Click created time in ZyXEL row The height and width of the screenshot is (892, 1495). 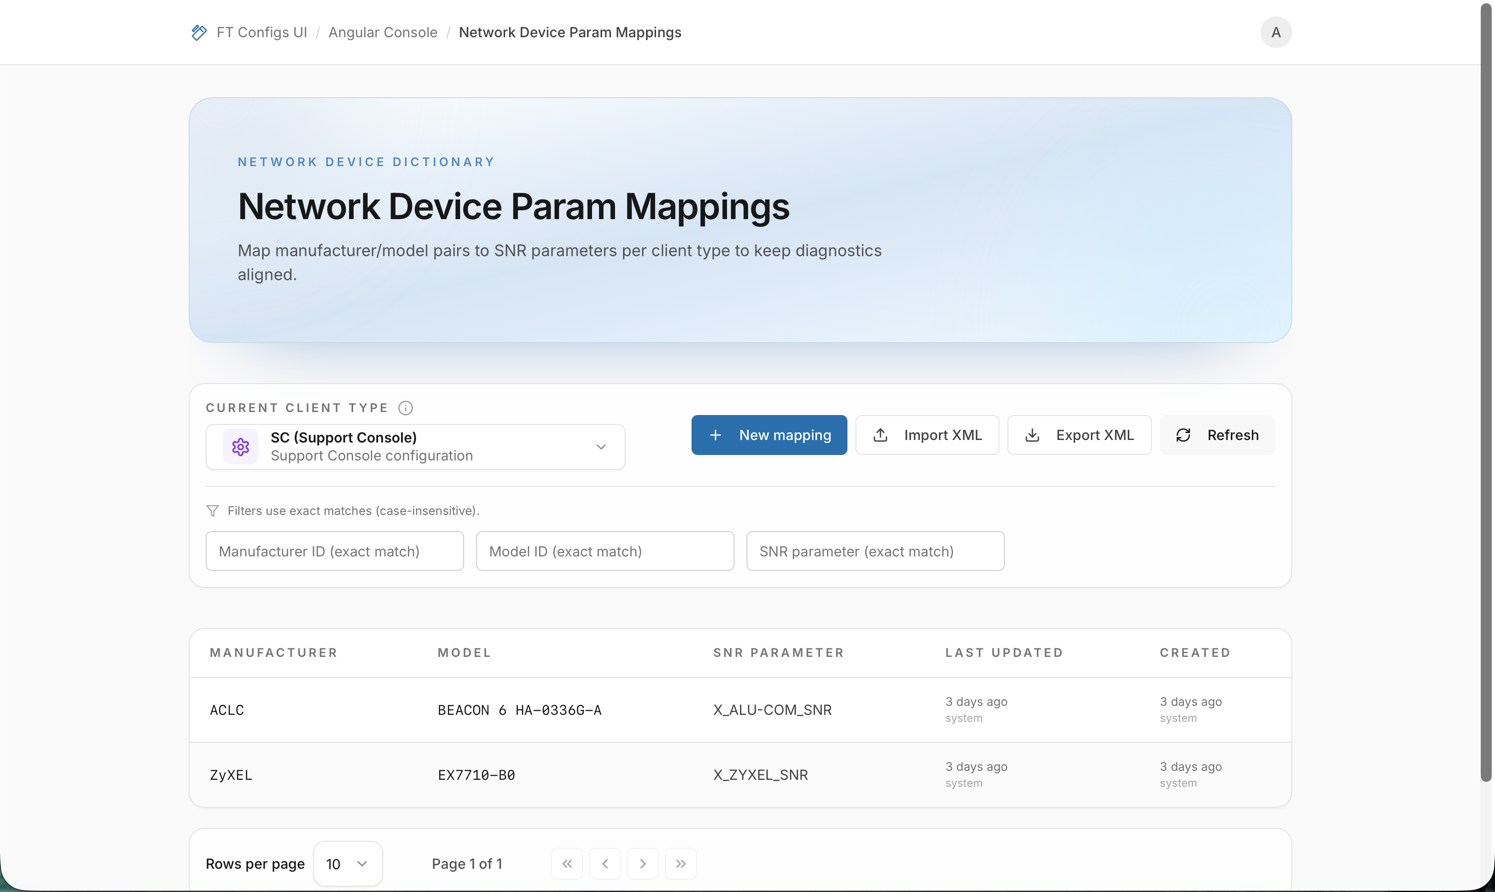tap(1190, 767)
